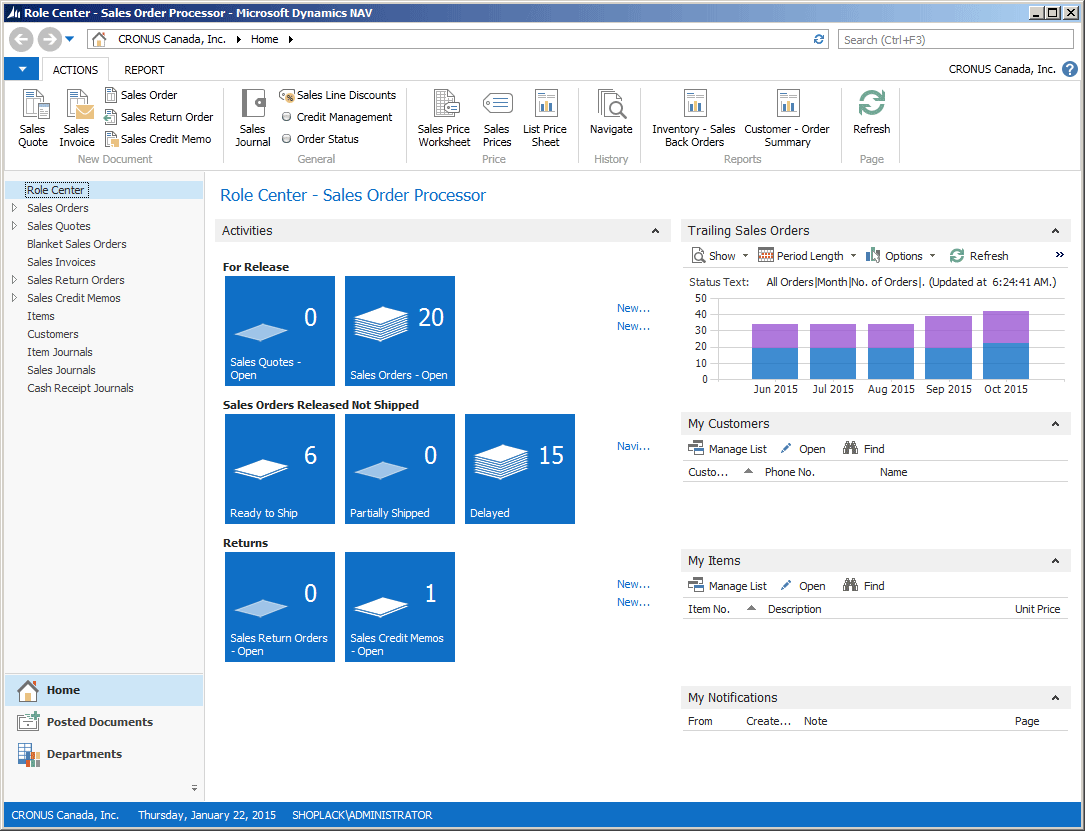Click the Sales Order document icon
This screenshot has width=1085, height=831.
pos(111,95)
